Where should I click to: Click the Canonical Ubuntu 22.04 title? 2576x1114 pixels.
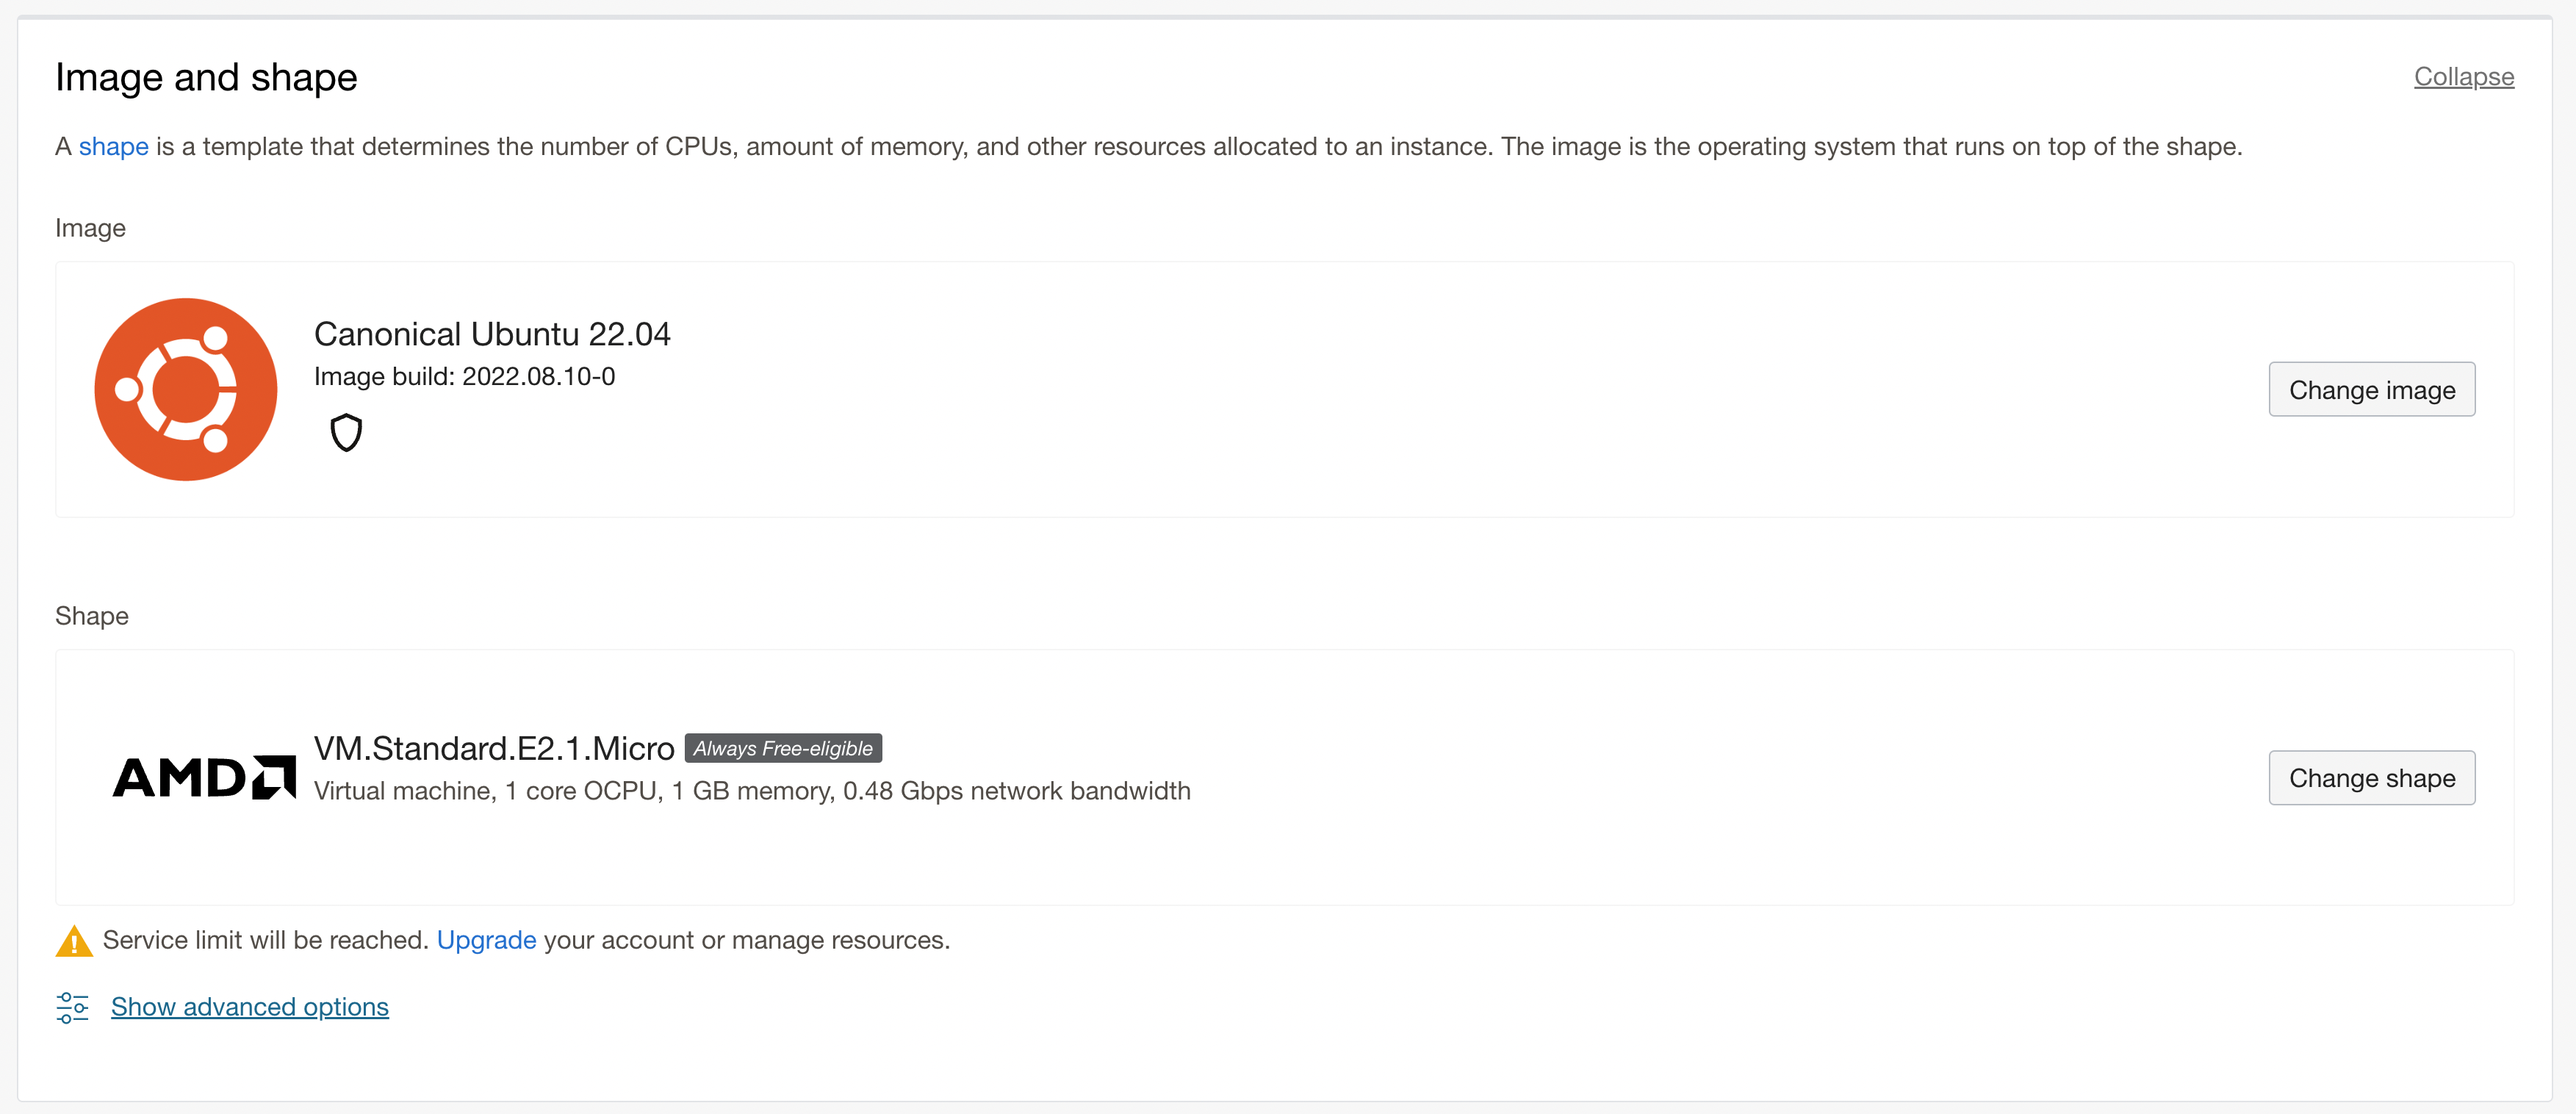[x=492, y=334]
